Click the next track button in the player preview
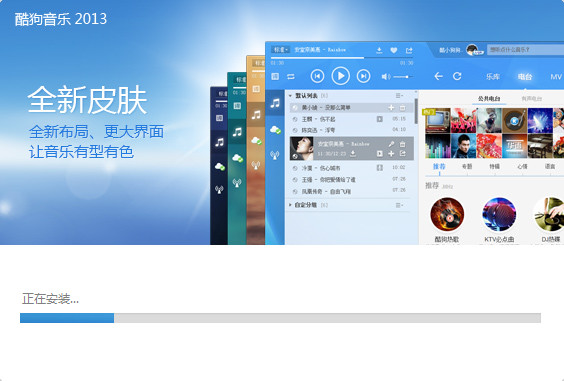Screen dimensions: 564x381 (363, 76)
